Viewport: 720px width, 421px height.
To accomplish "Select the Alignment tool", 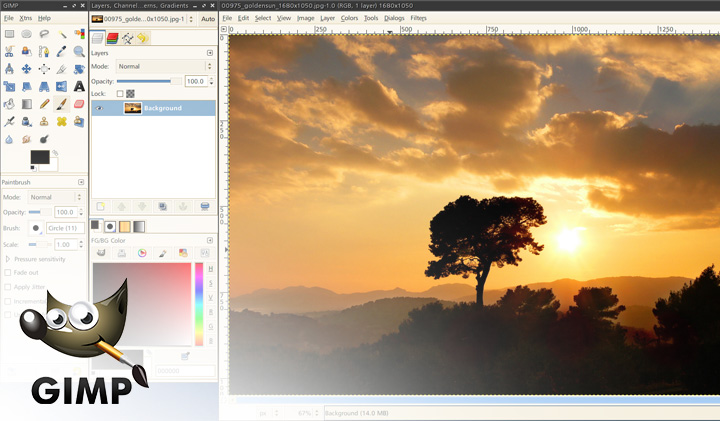I will coord(44,69).
